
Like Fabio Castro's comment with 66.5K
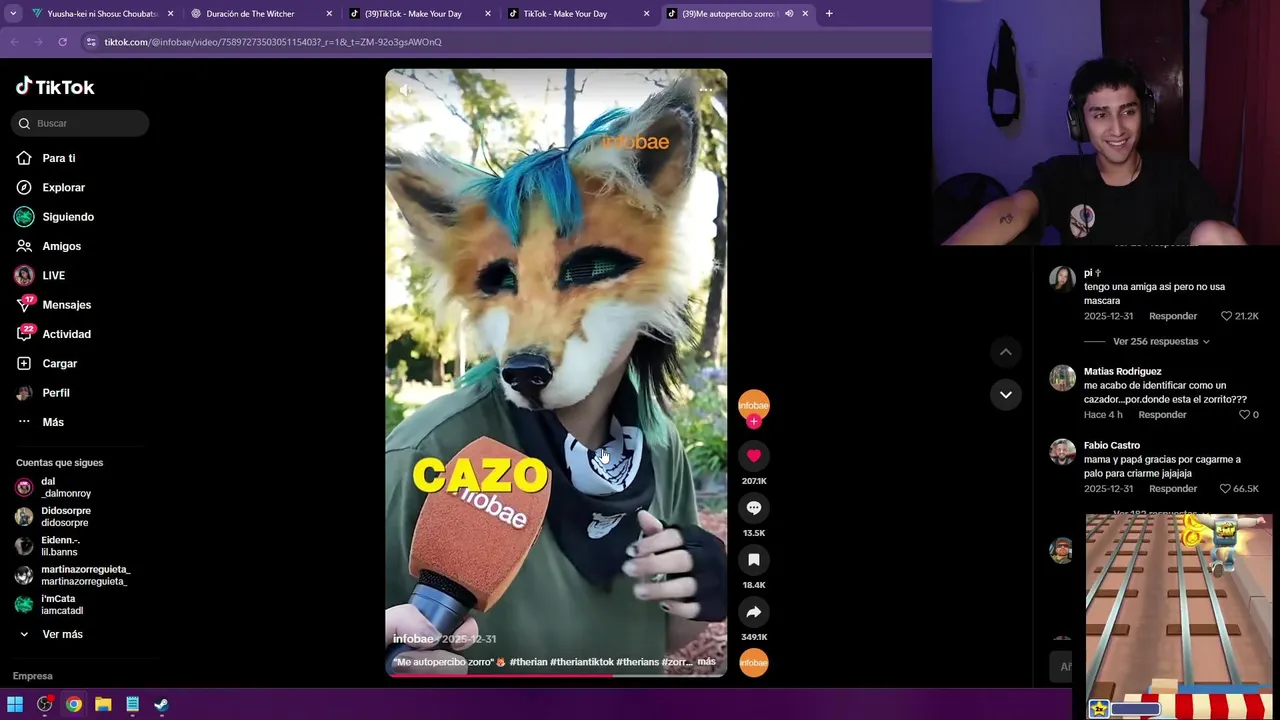point(1227,489)
